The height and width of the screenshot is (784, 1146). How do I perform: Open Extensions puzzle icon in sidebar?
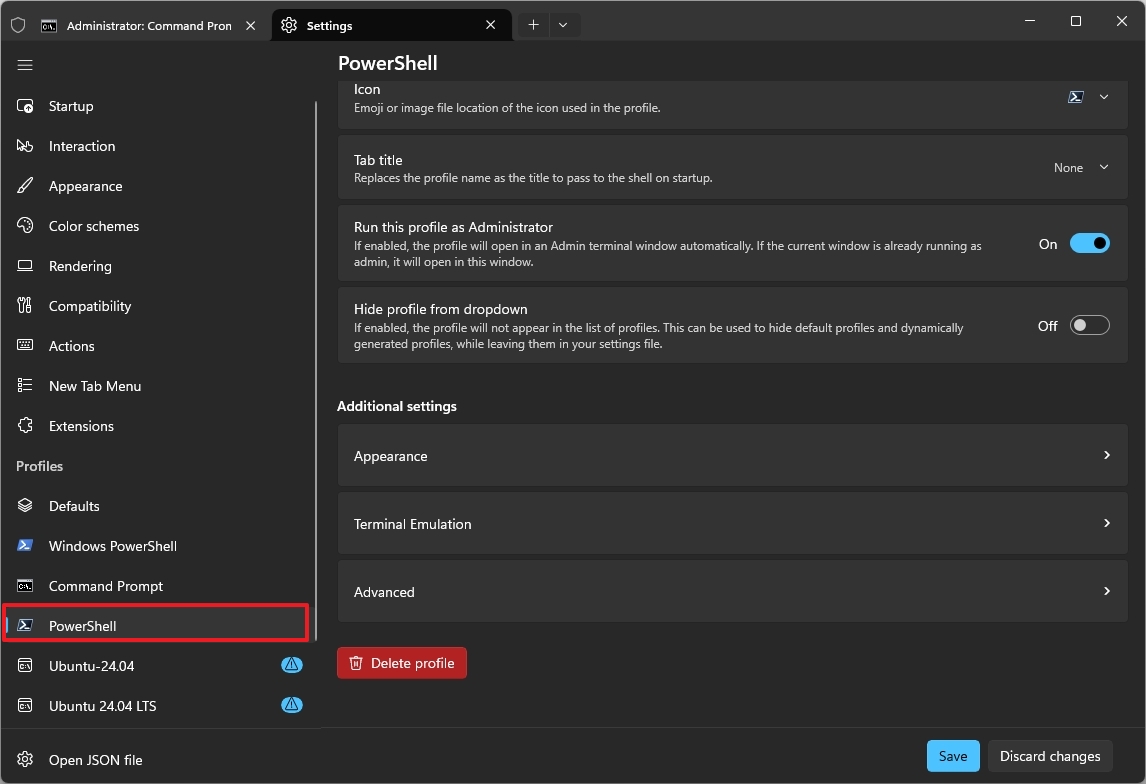[x=26, y=426]
